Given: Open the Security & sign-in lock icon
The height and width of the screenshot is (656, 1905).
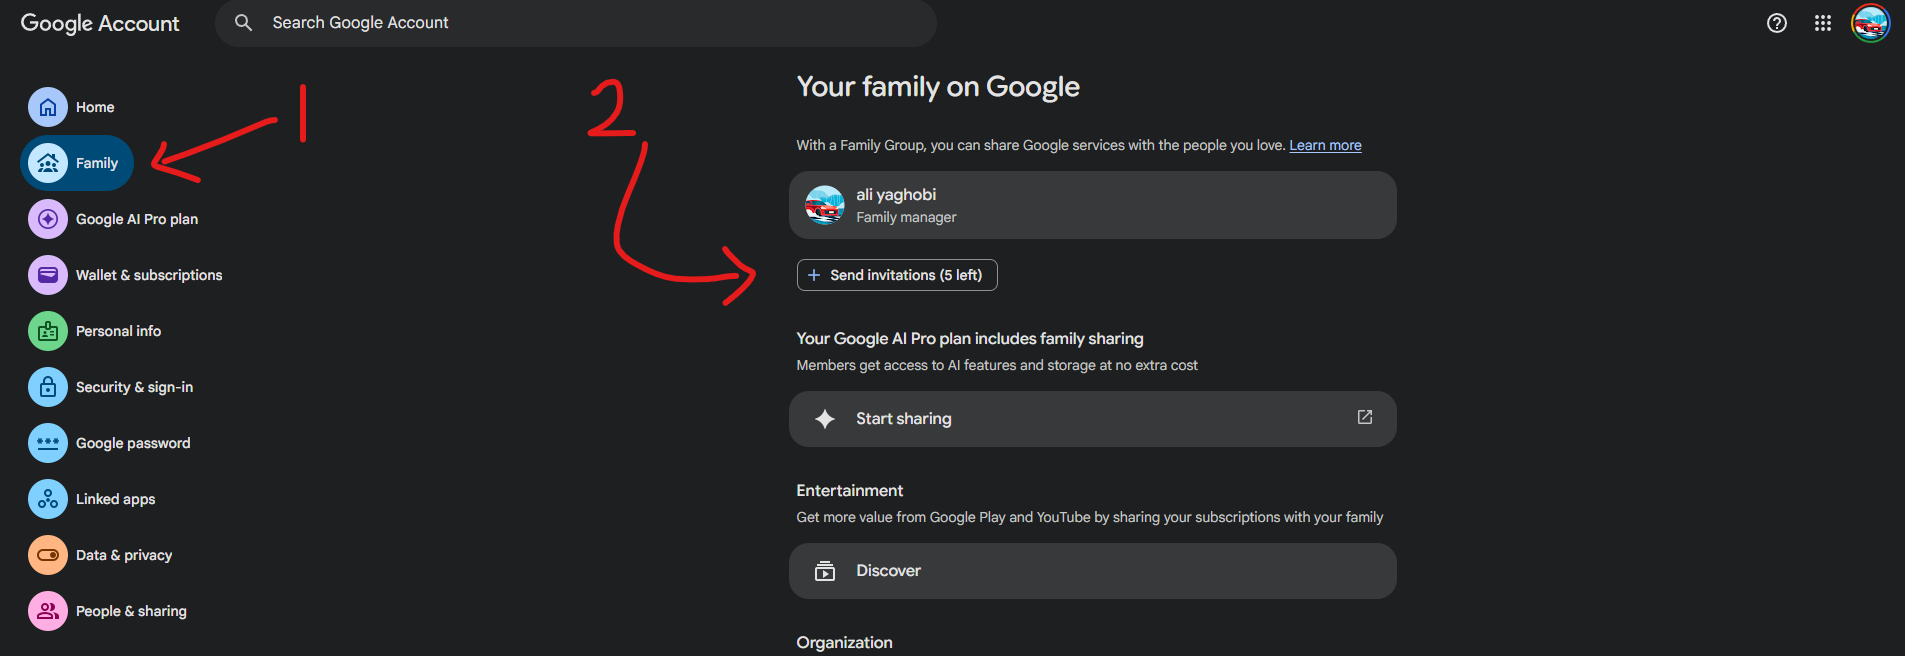Looking at the screenshot, I should coord(48,387).
